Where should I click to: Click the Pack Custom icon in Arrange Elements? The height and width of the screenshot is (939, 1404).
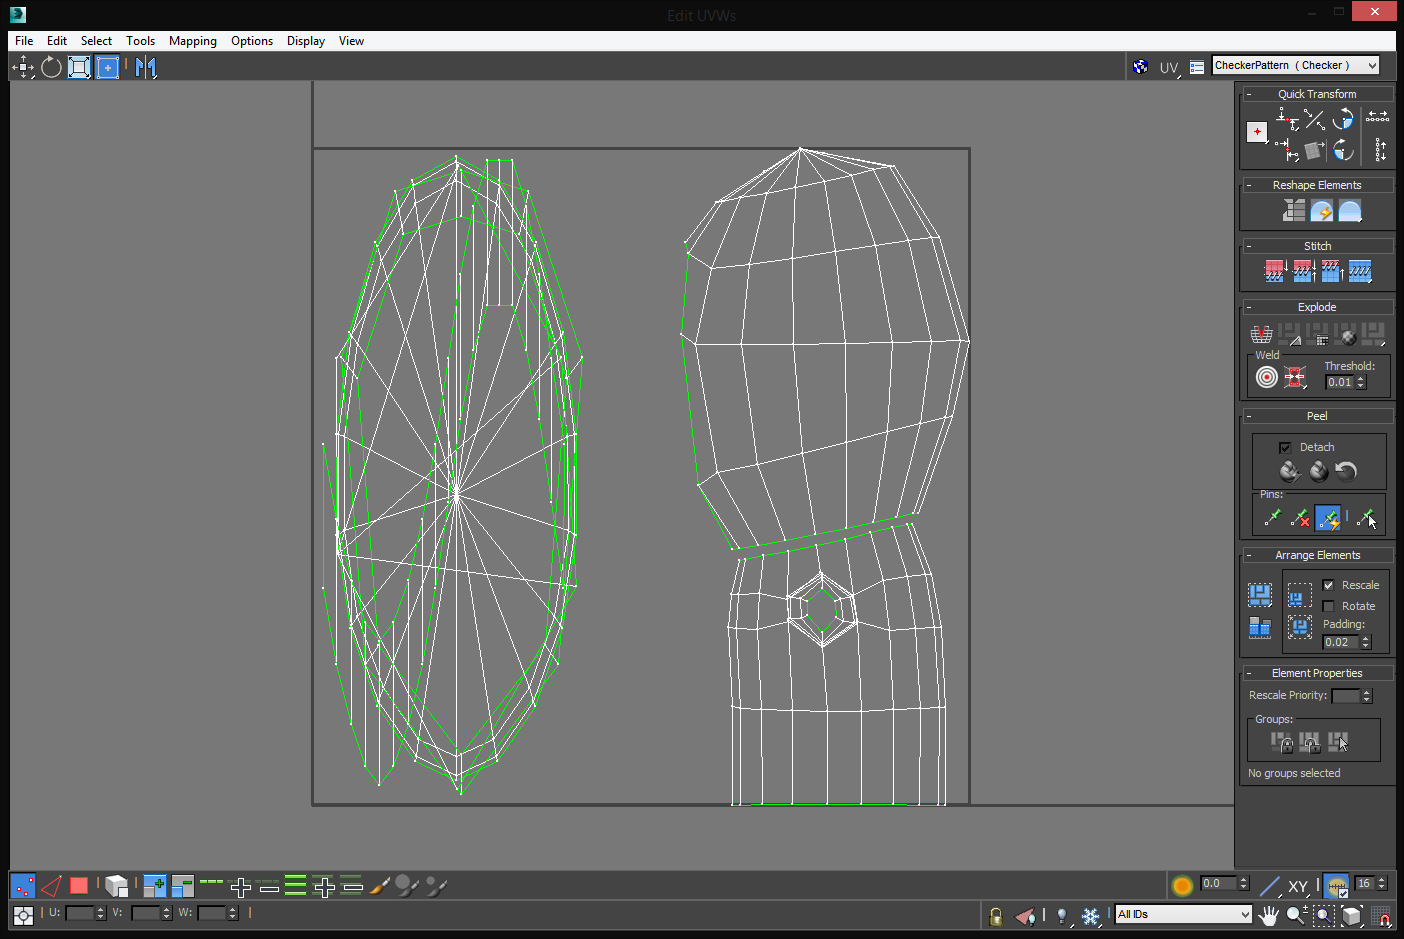[x=1260, y=595]
